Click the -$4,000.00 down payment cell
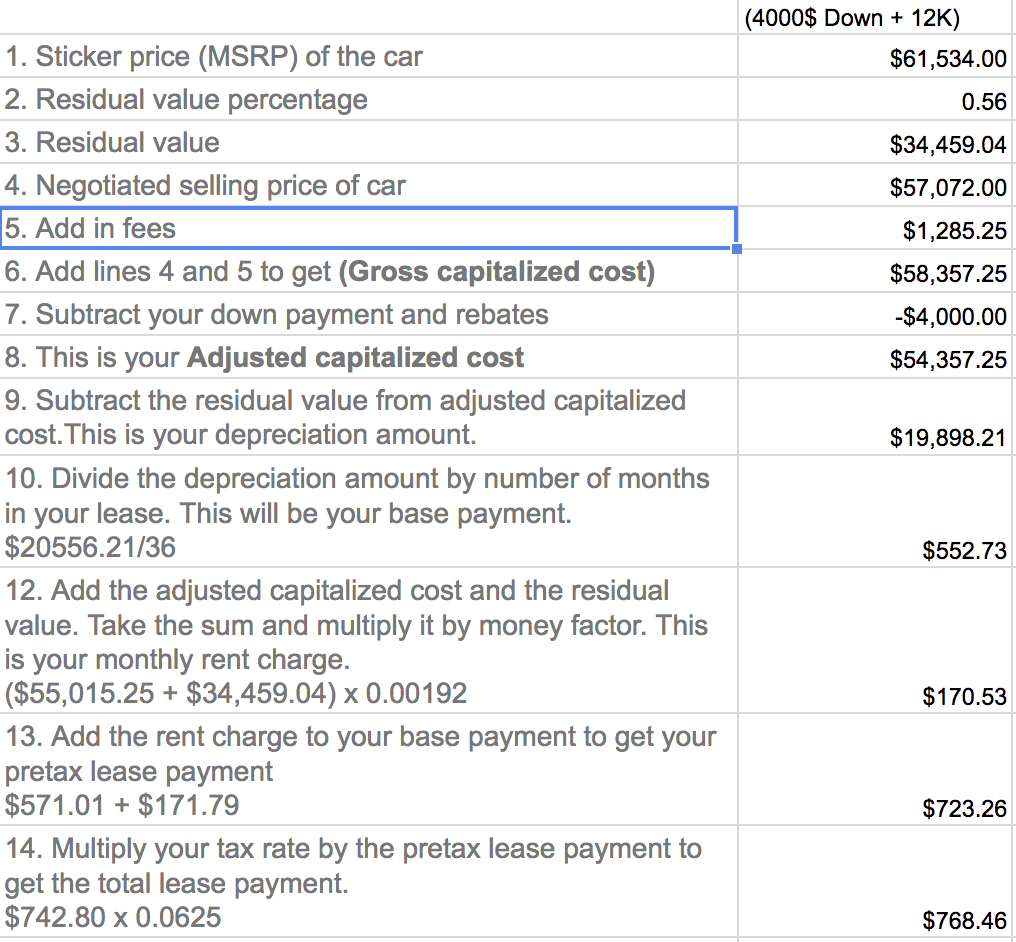Image resolution: width=1016 pixels, height=942 pixels. (874, 314)
